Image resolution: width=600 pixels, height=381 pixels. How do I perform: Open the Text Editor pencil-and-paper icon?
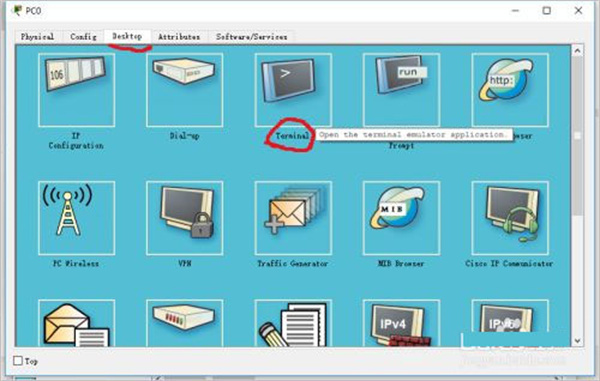pyautogui.click(x=293, y=324)
